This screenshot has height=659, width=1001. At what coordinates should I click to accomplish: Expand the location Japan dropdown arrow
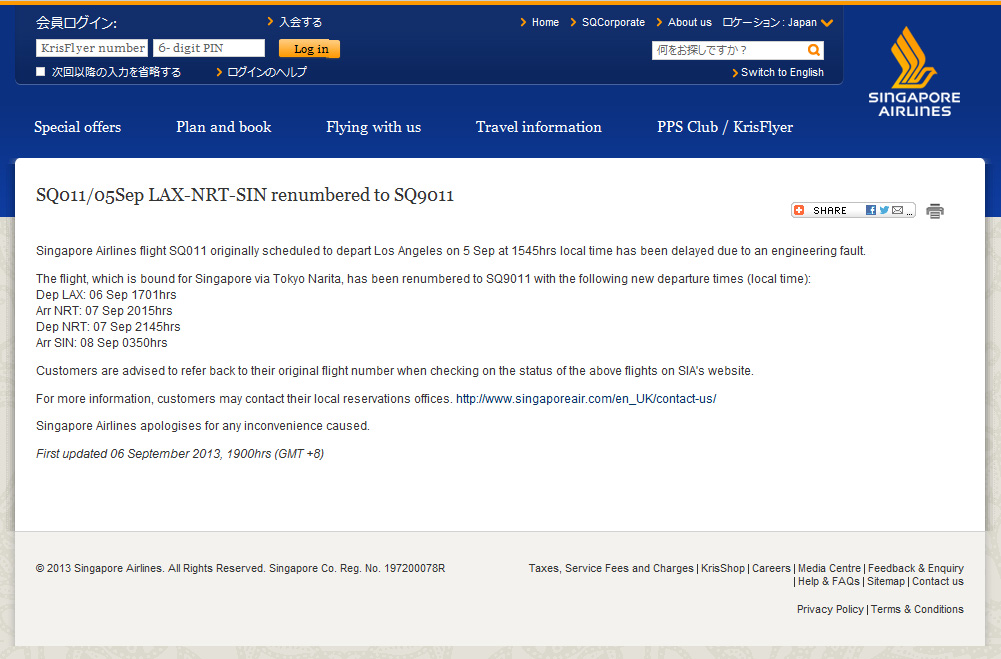(x=827, y=23)
